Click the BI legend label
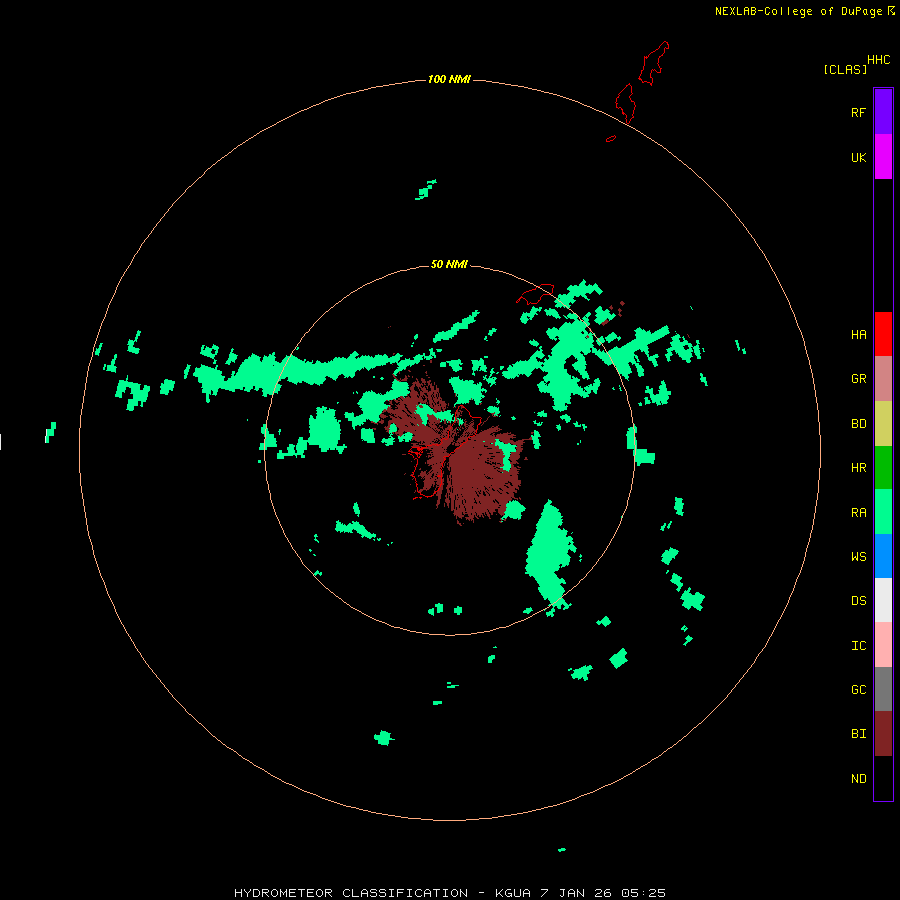900x900 pixels. 858,734
